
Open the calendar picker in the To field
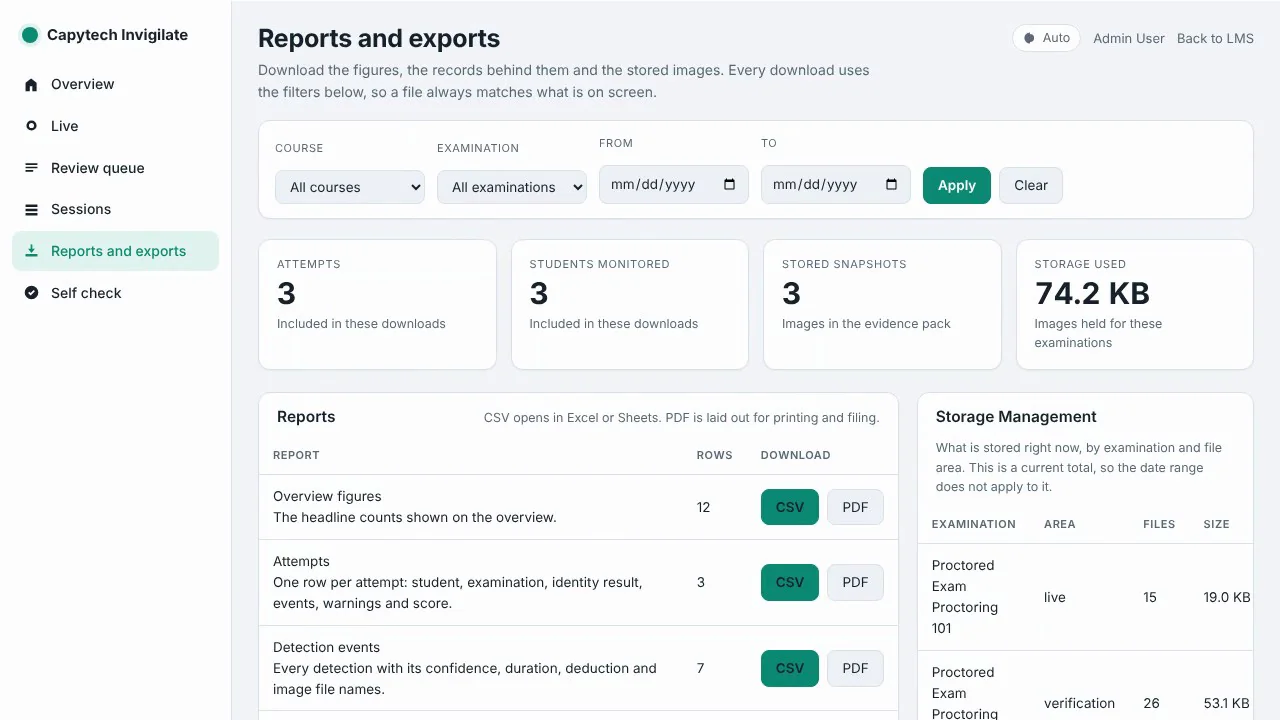(x=891, y=185)
